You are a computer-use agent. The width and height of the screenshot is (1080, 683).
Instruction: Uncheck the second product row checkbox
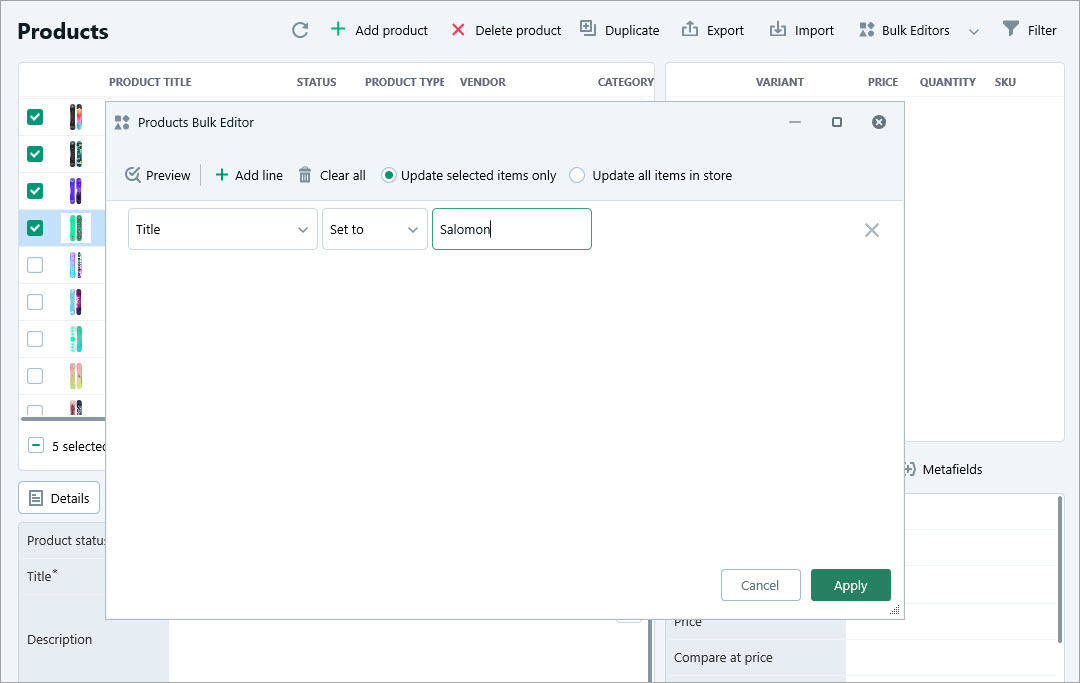[x=35, y=154]
